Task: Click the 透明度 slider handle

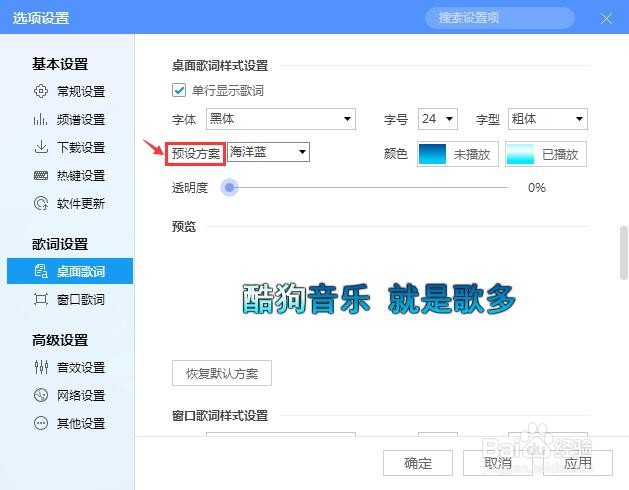Action: click(x=229, y=187)
